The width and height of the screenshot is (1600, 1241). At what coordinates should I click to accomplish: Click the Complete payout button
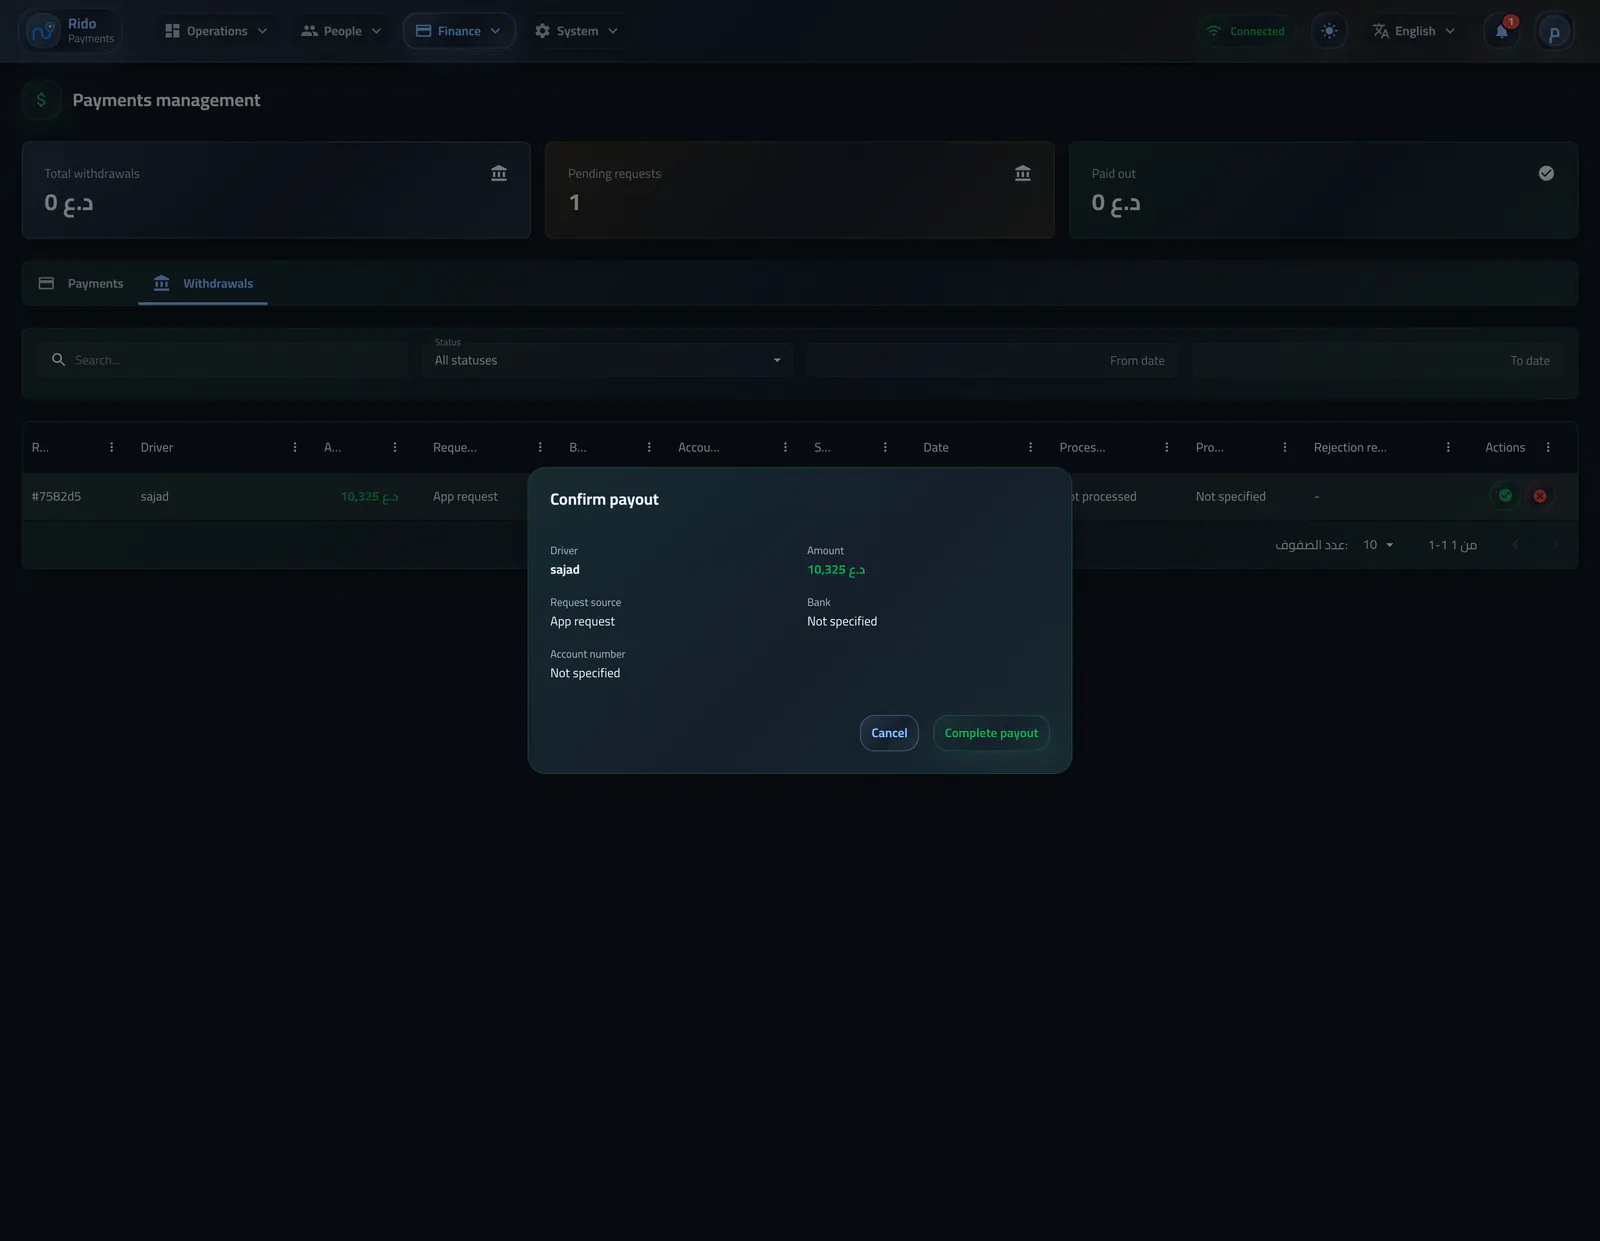[x=991, y=733]
